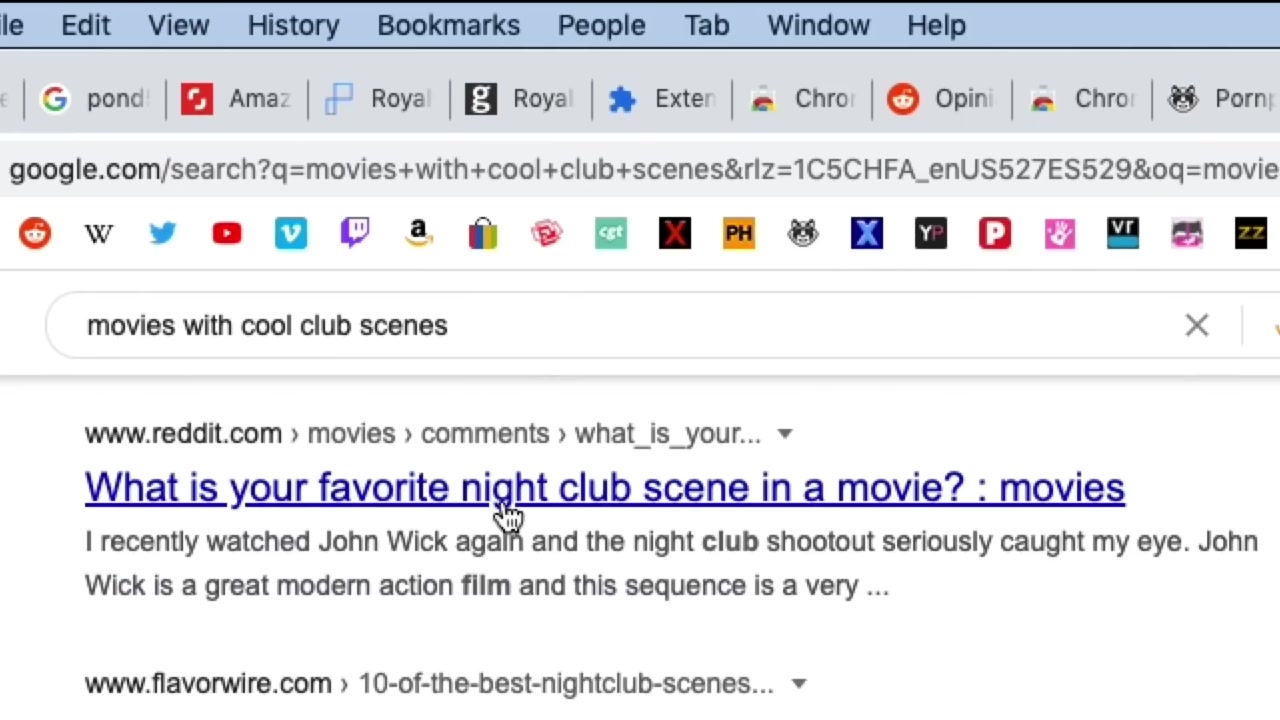Switch to the 'Chro' tab beside Exten

[803, 99]
